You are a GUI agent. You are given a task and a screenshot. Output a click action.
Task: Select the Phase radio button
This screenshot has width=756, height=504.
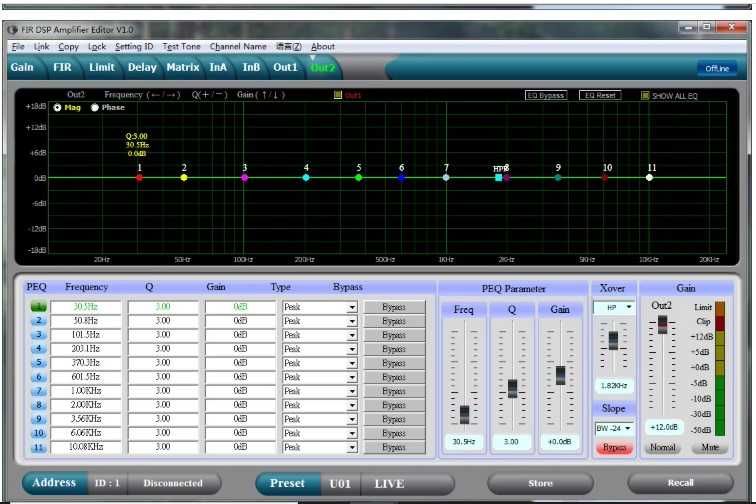point(95,107)
